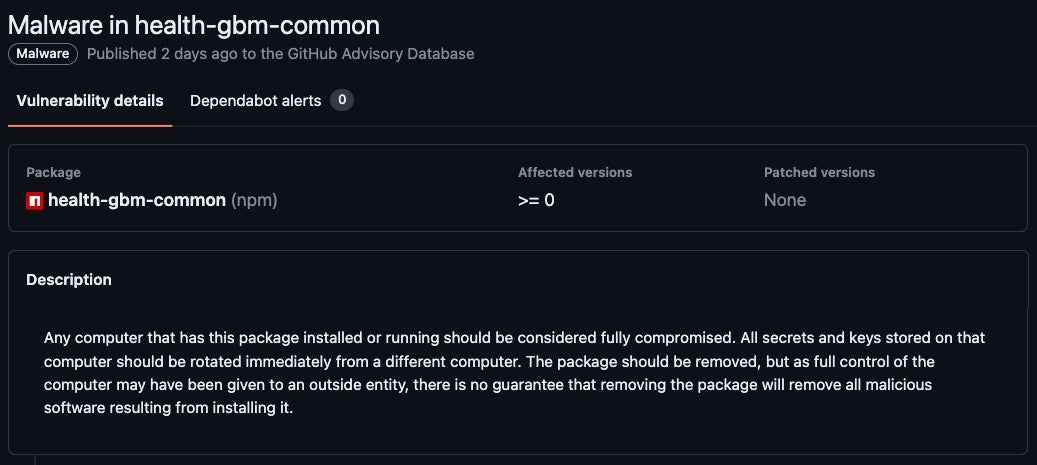The image size is (1037, 465).
Task: Click the Dependabot alerts counter badge
Action: 342,100
